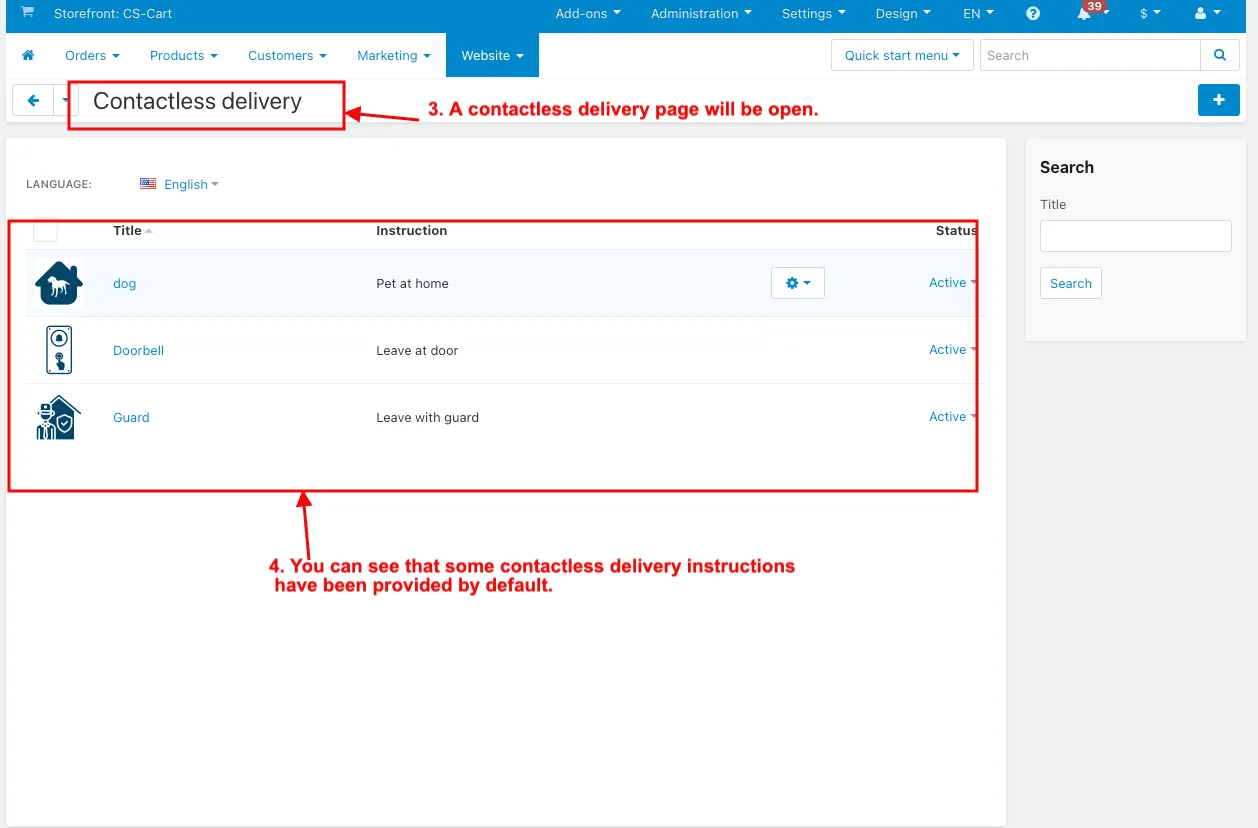Open the dropdown caret beside back arrow
1258x828 pixels.
point(65,100)
